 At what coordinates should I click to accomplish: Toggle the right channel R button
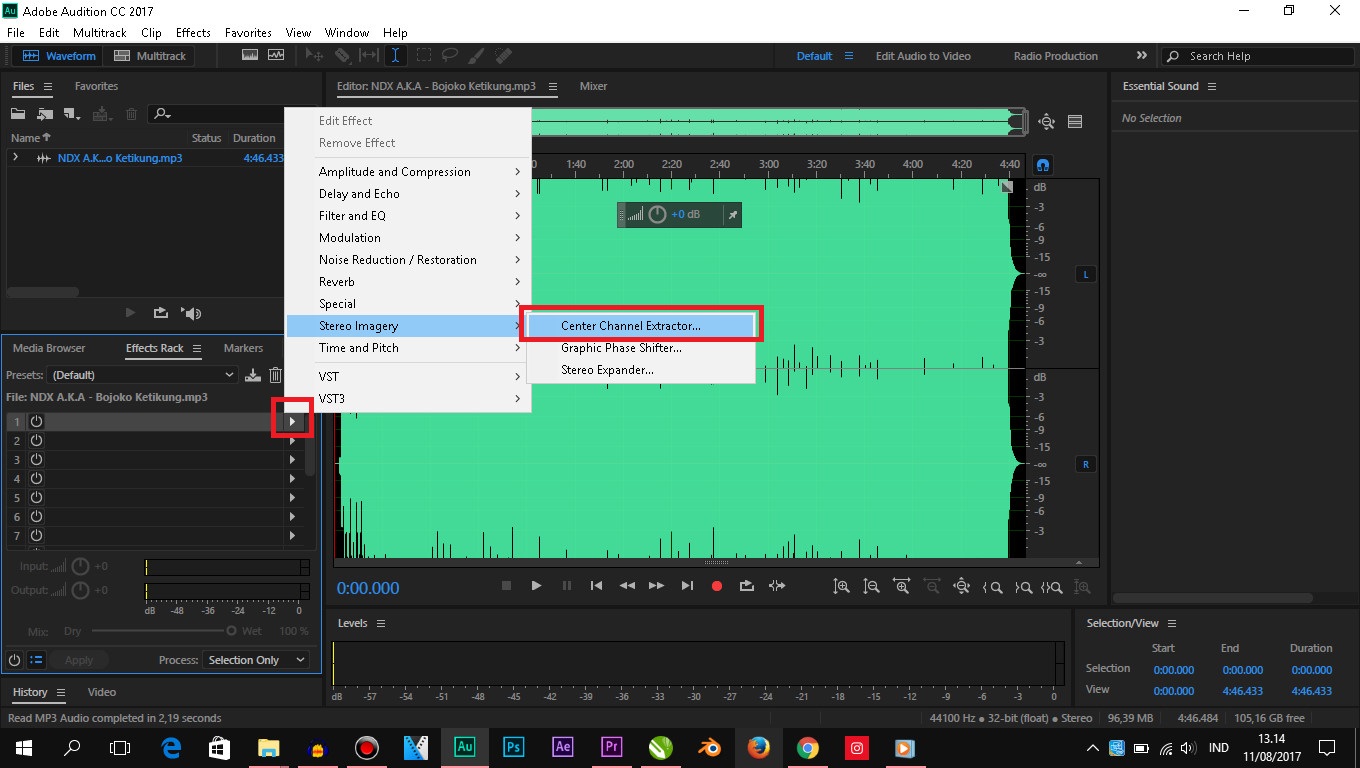point(1086,464)
